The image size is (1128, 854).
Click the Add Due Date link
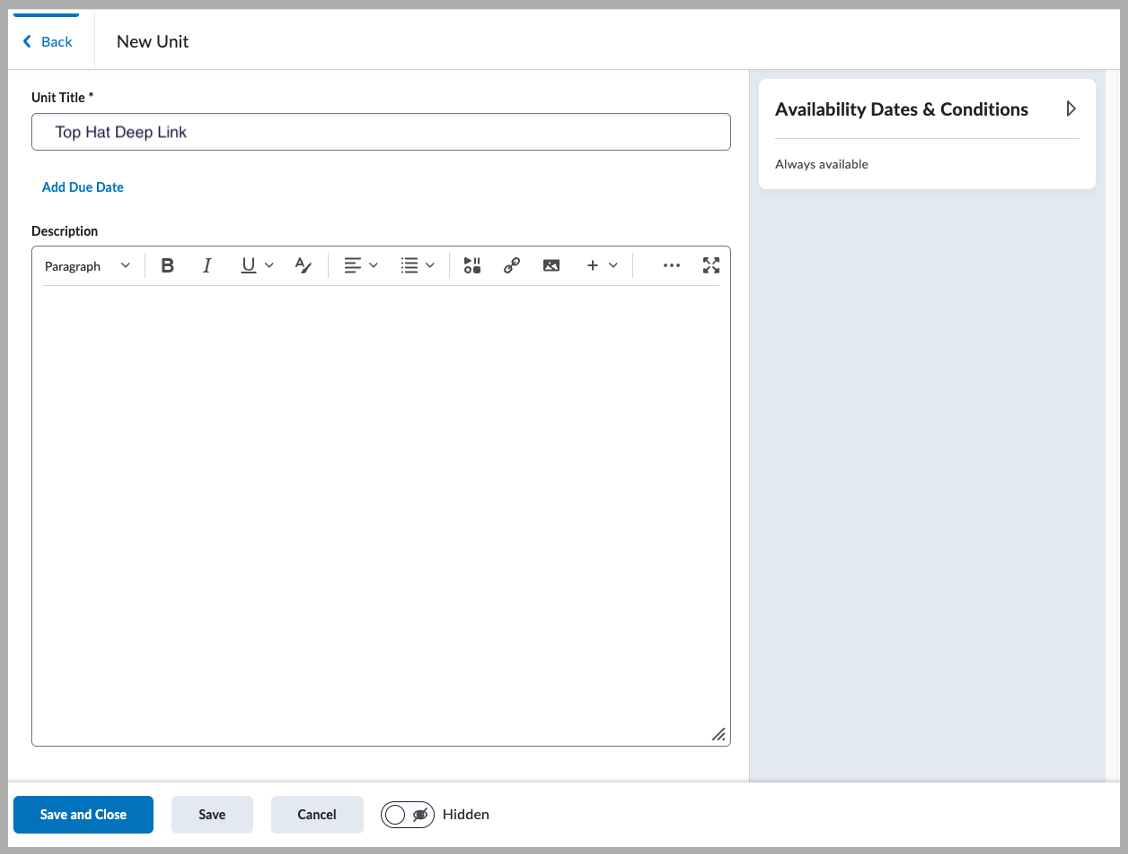(x=82, y=187)
